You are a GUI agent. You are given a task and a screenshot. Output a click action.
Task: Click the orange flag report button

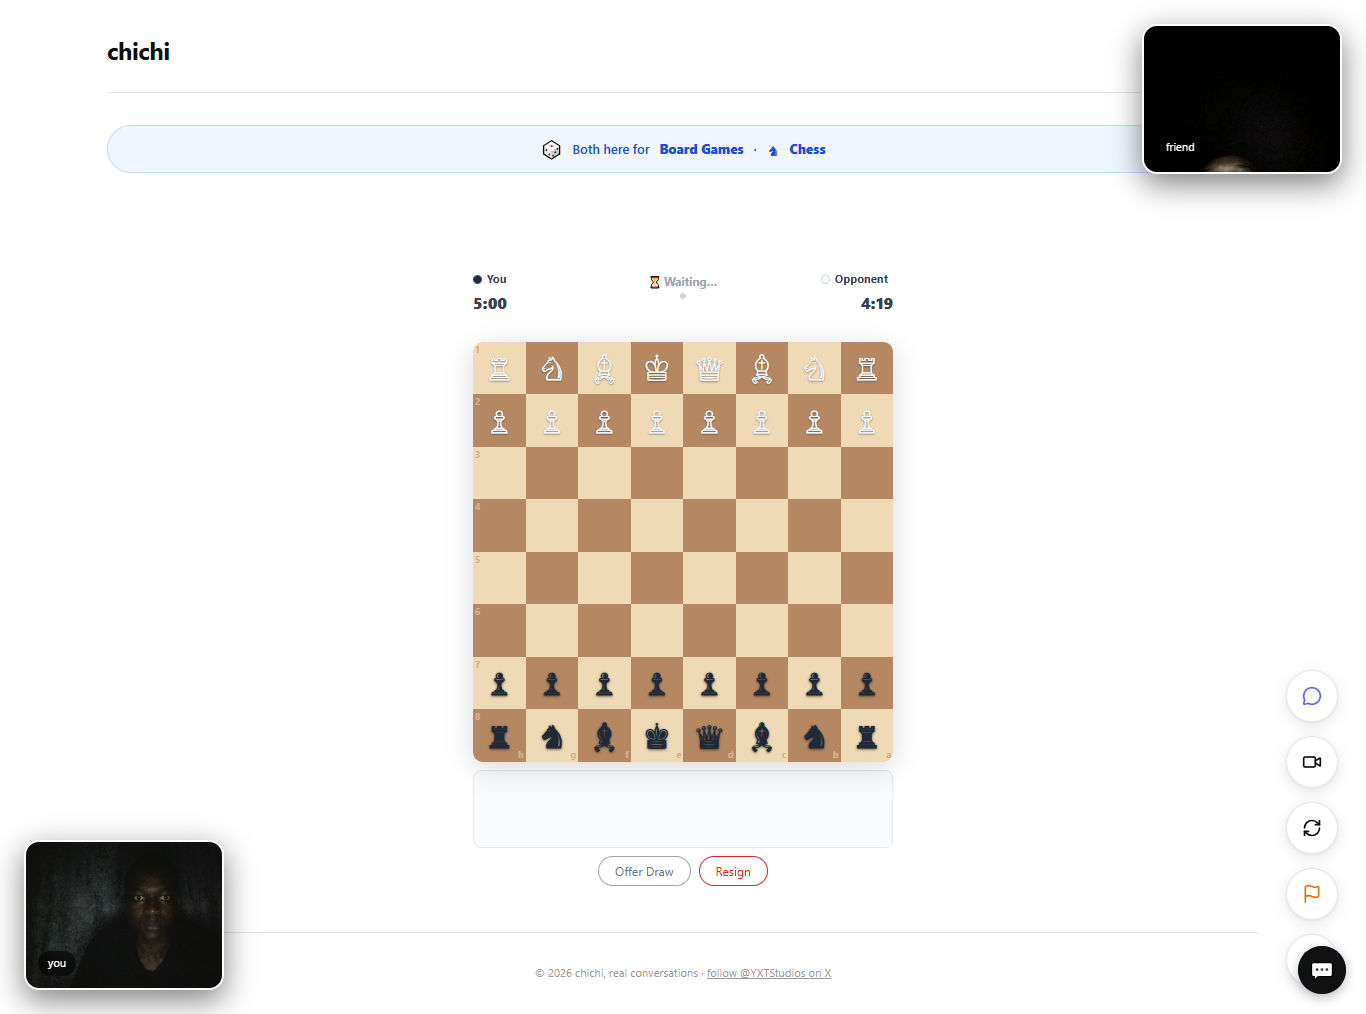pyautogui.click(x=1312, y=894)
